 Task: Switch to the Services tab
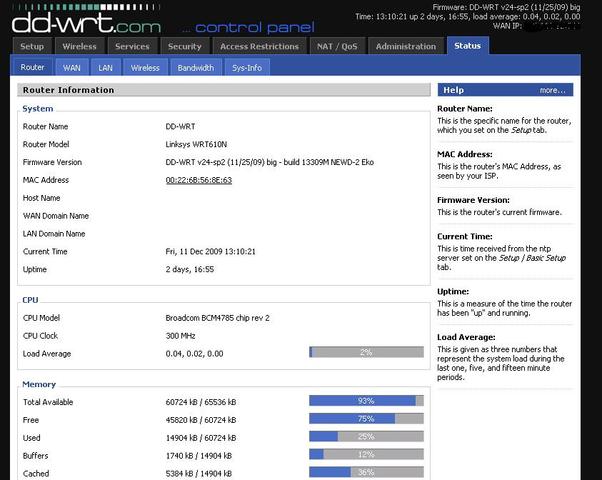[132, 46]
